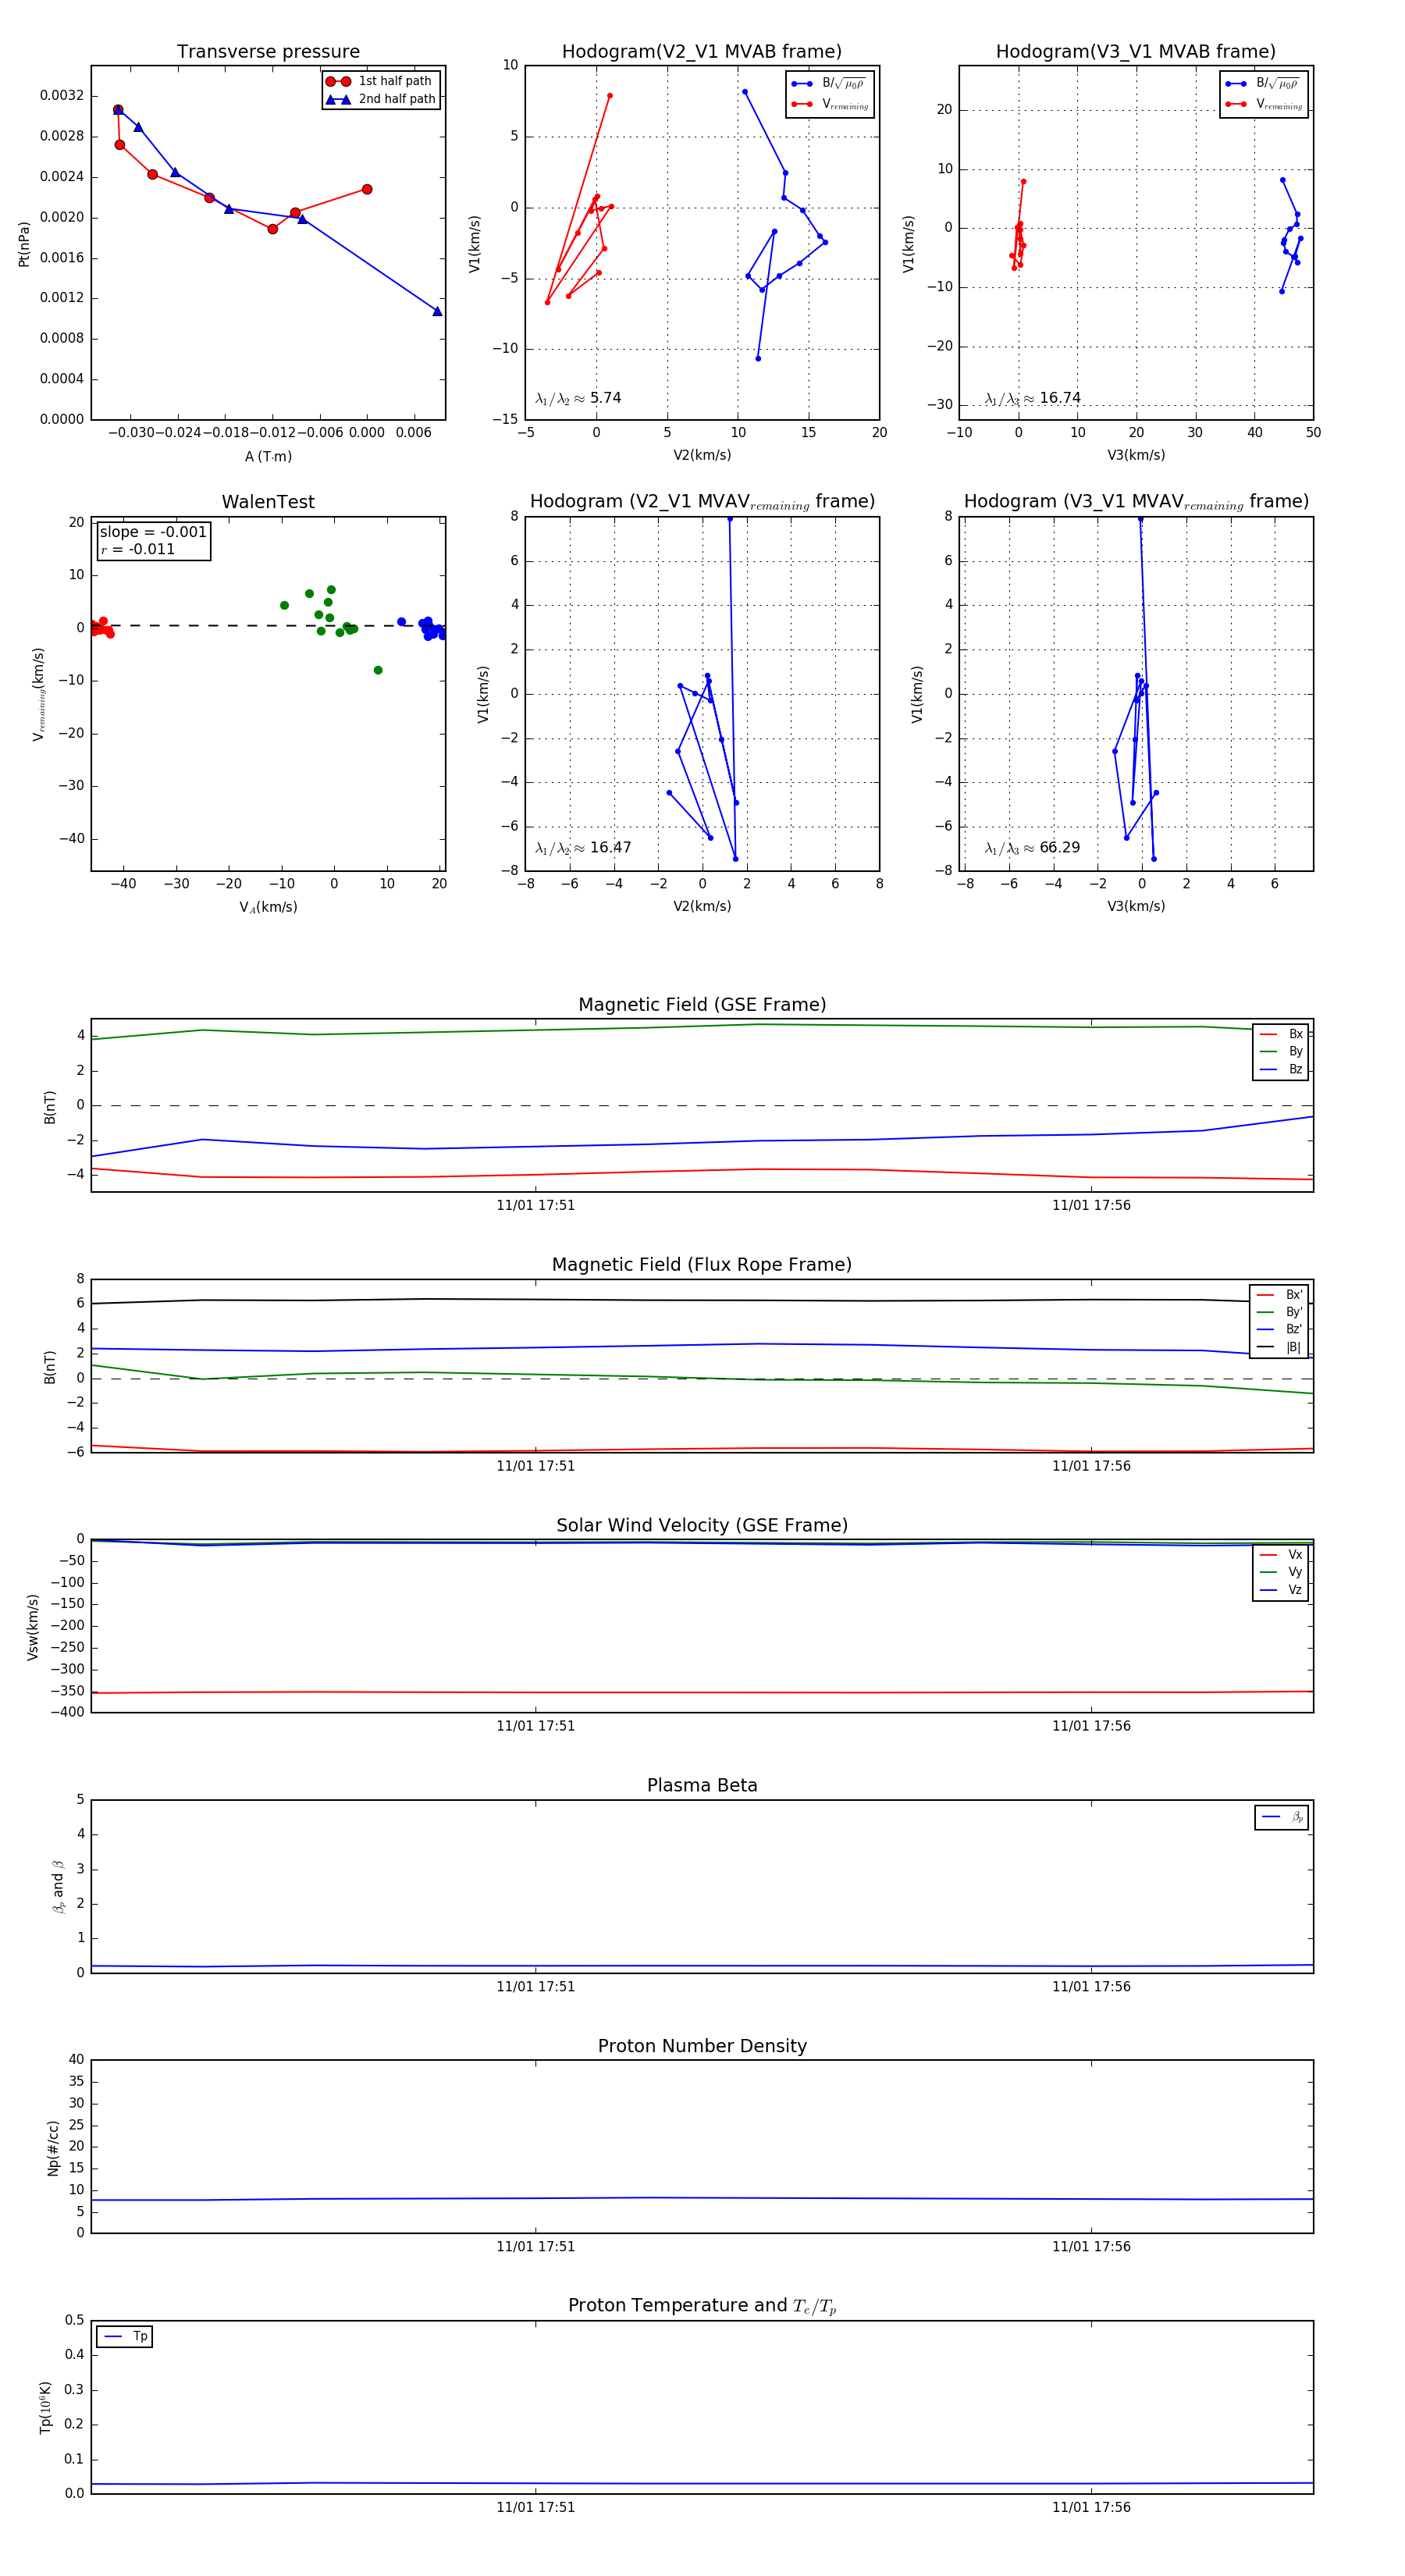Click the βp legend in Plasma Beta plot
The width and height of the screenshot is (1405, 2576).
point(1282,1817)
